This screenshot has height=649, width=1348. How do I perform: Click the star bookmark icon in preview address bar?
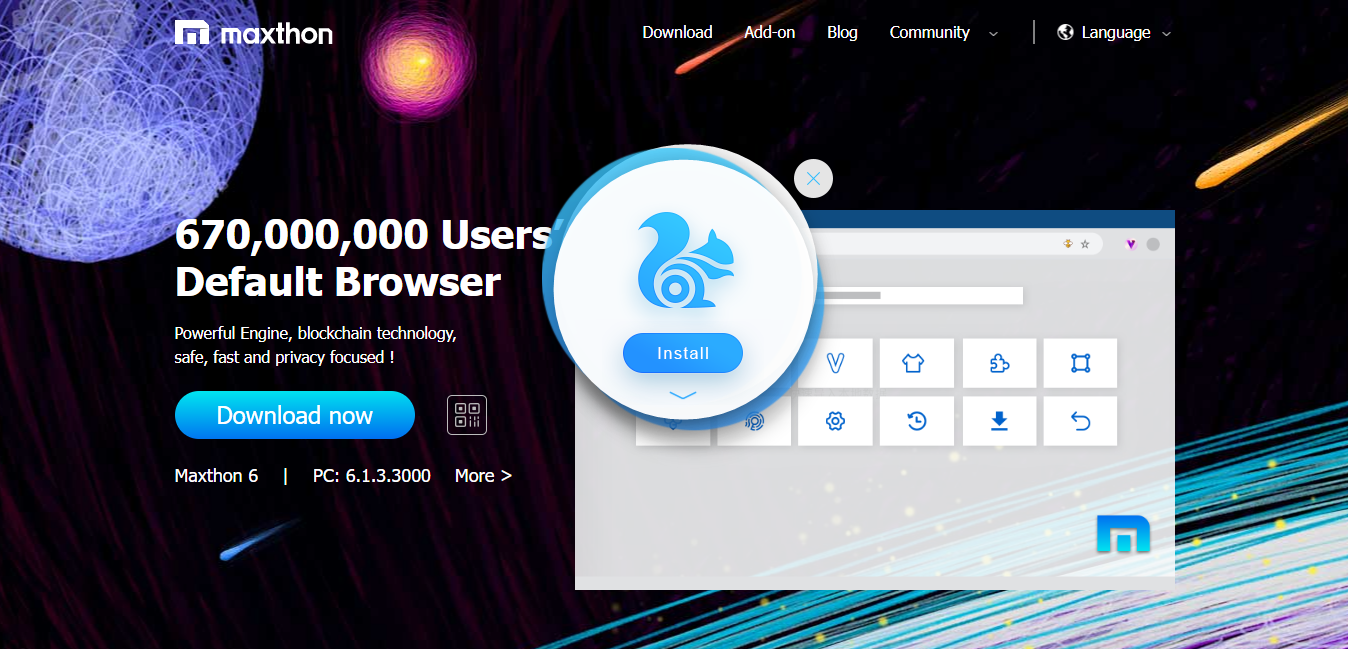pyautogui.click(x=1085, y=244)
